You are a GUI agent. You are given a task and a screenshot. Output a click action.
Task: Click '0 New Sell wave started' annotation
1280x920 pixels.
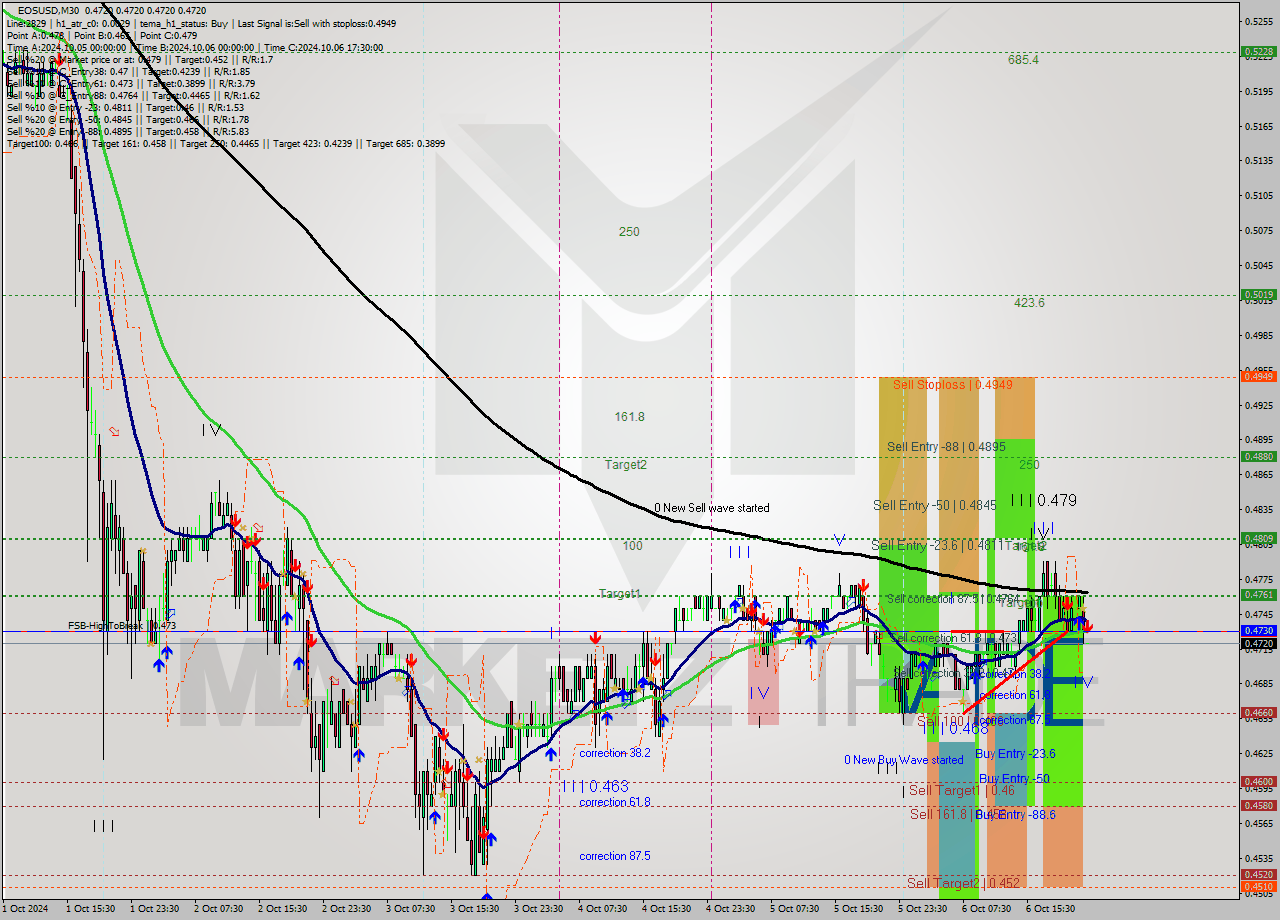(712, 508)
